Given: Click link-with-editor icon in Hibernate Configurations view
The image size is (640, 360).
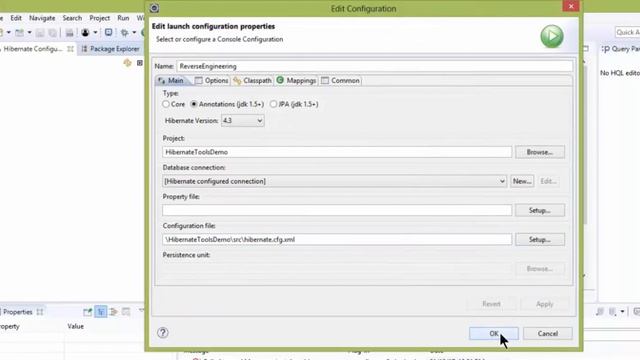Looking at the screenshot, I should coord(127,62).
